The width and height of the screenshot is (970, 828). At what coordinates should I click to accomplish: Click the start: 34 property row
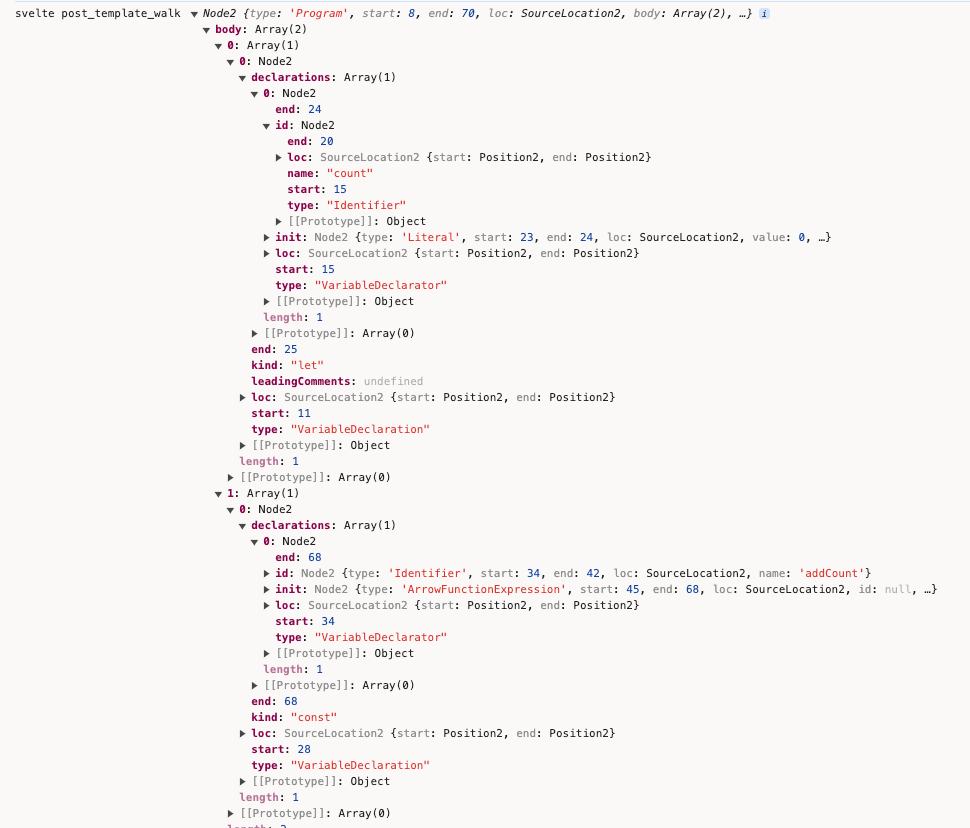(x=304, y=622)
